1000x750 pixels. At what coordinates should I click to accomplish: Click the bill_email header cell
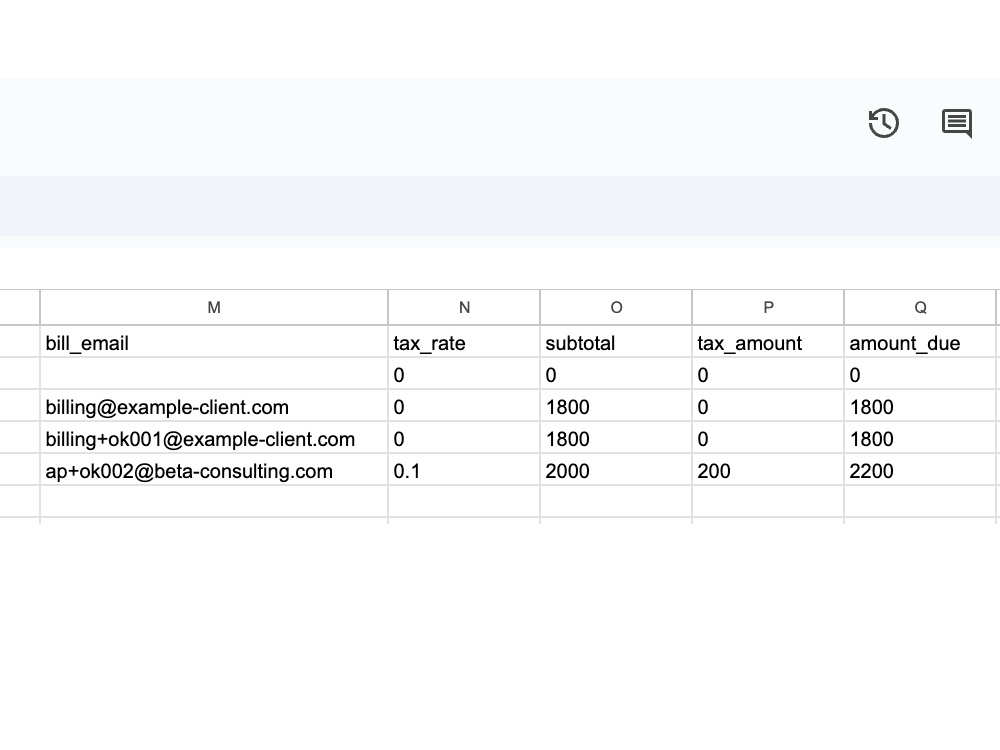point(214,342)
